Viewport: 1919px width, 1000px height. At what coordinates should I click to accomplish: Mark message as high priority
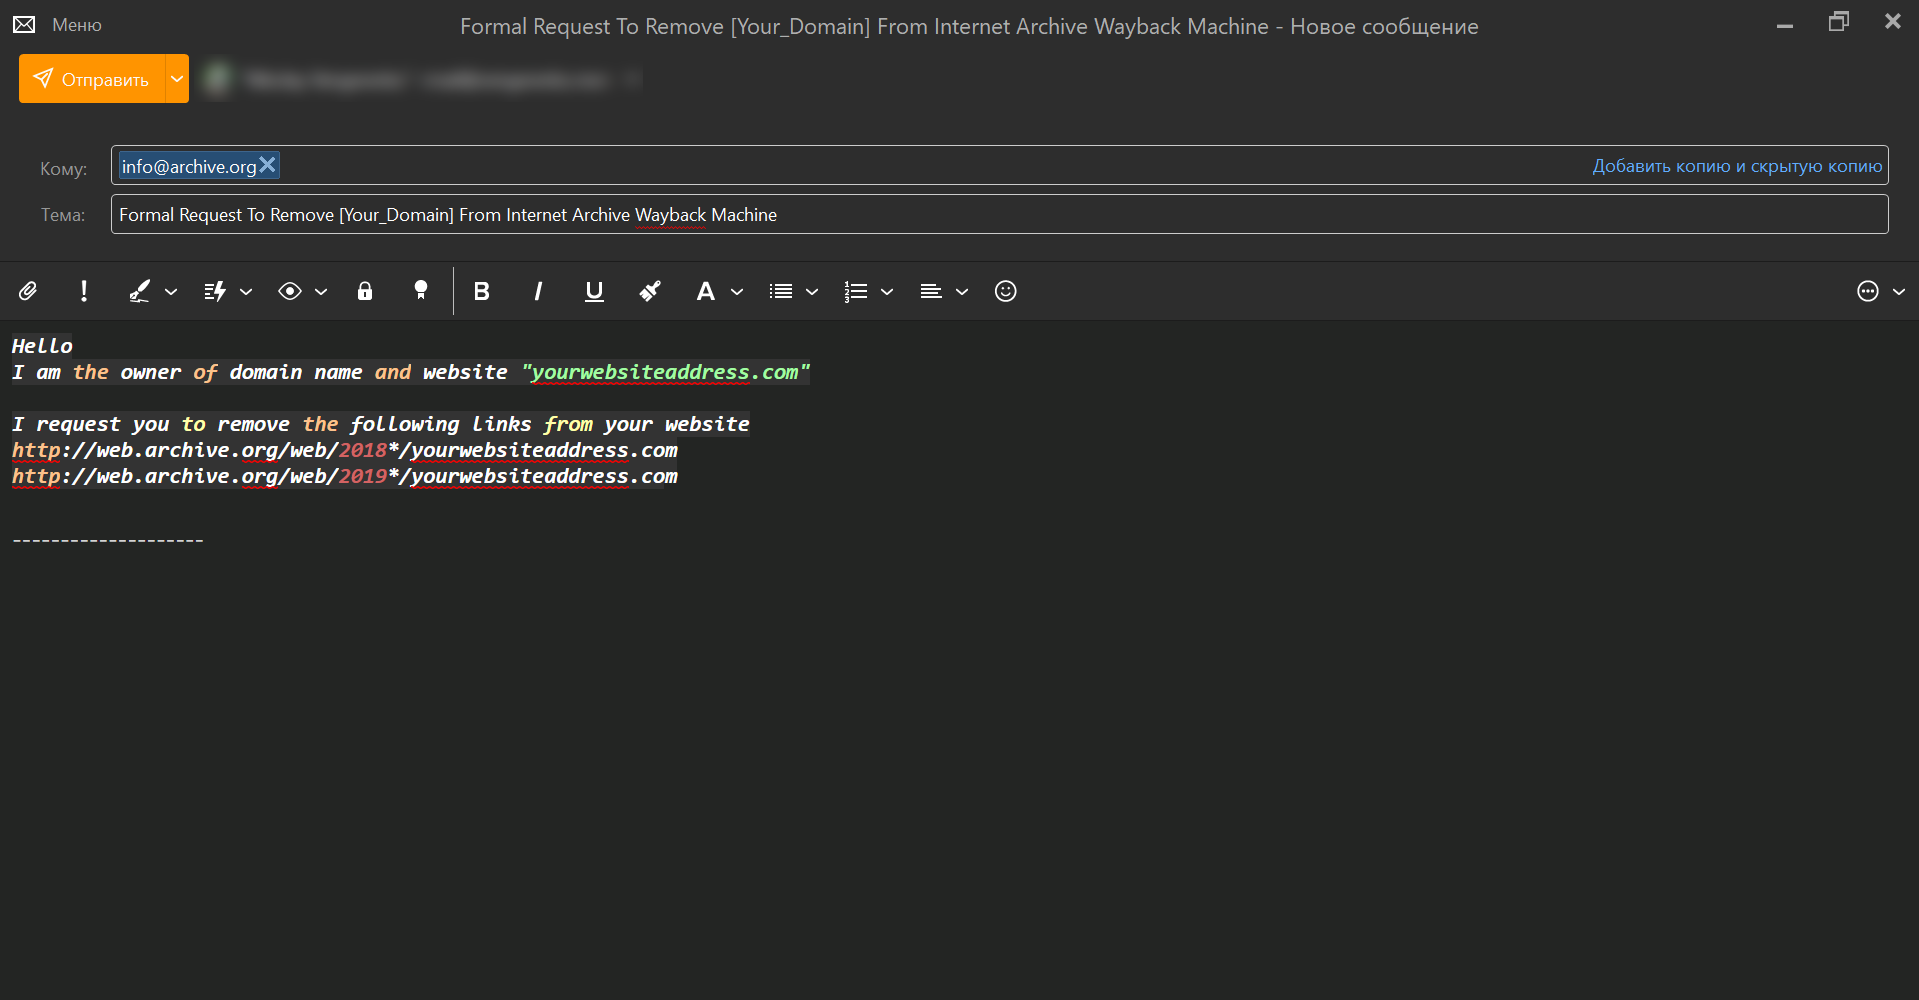pos(84,291)
